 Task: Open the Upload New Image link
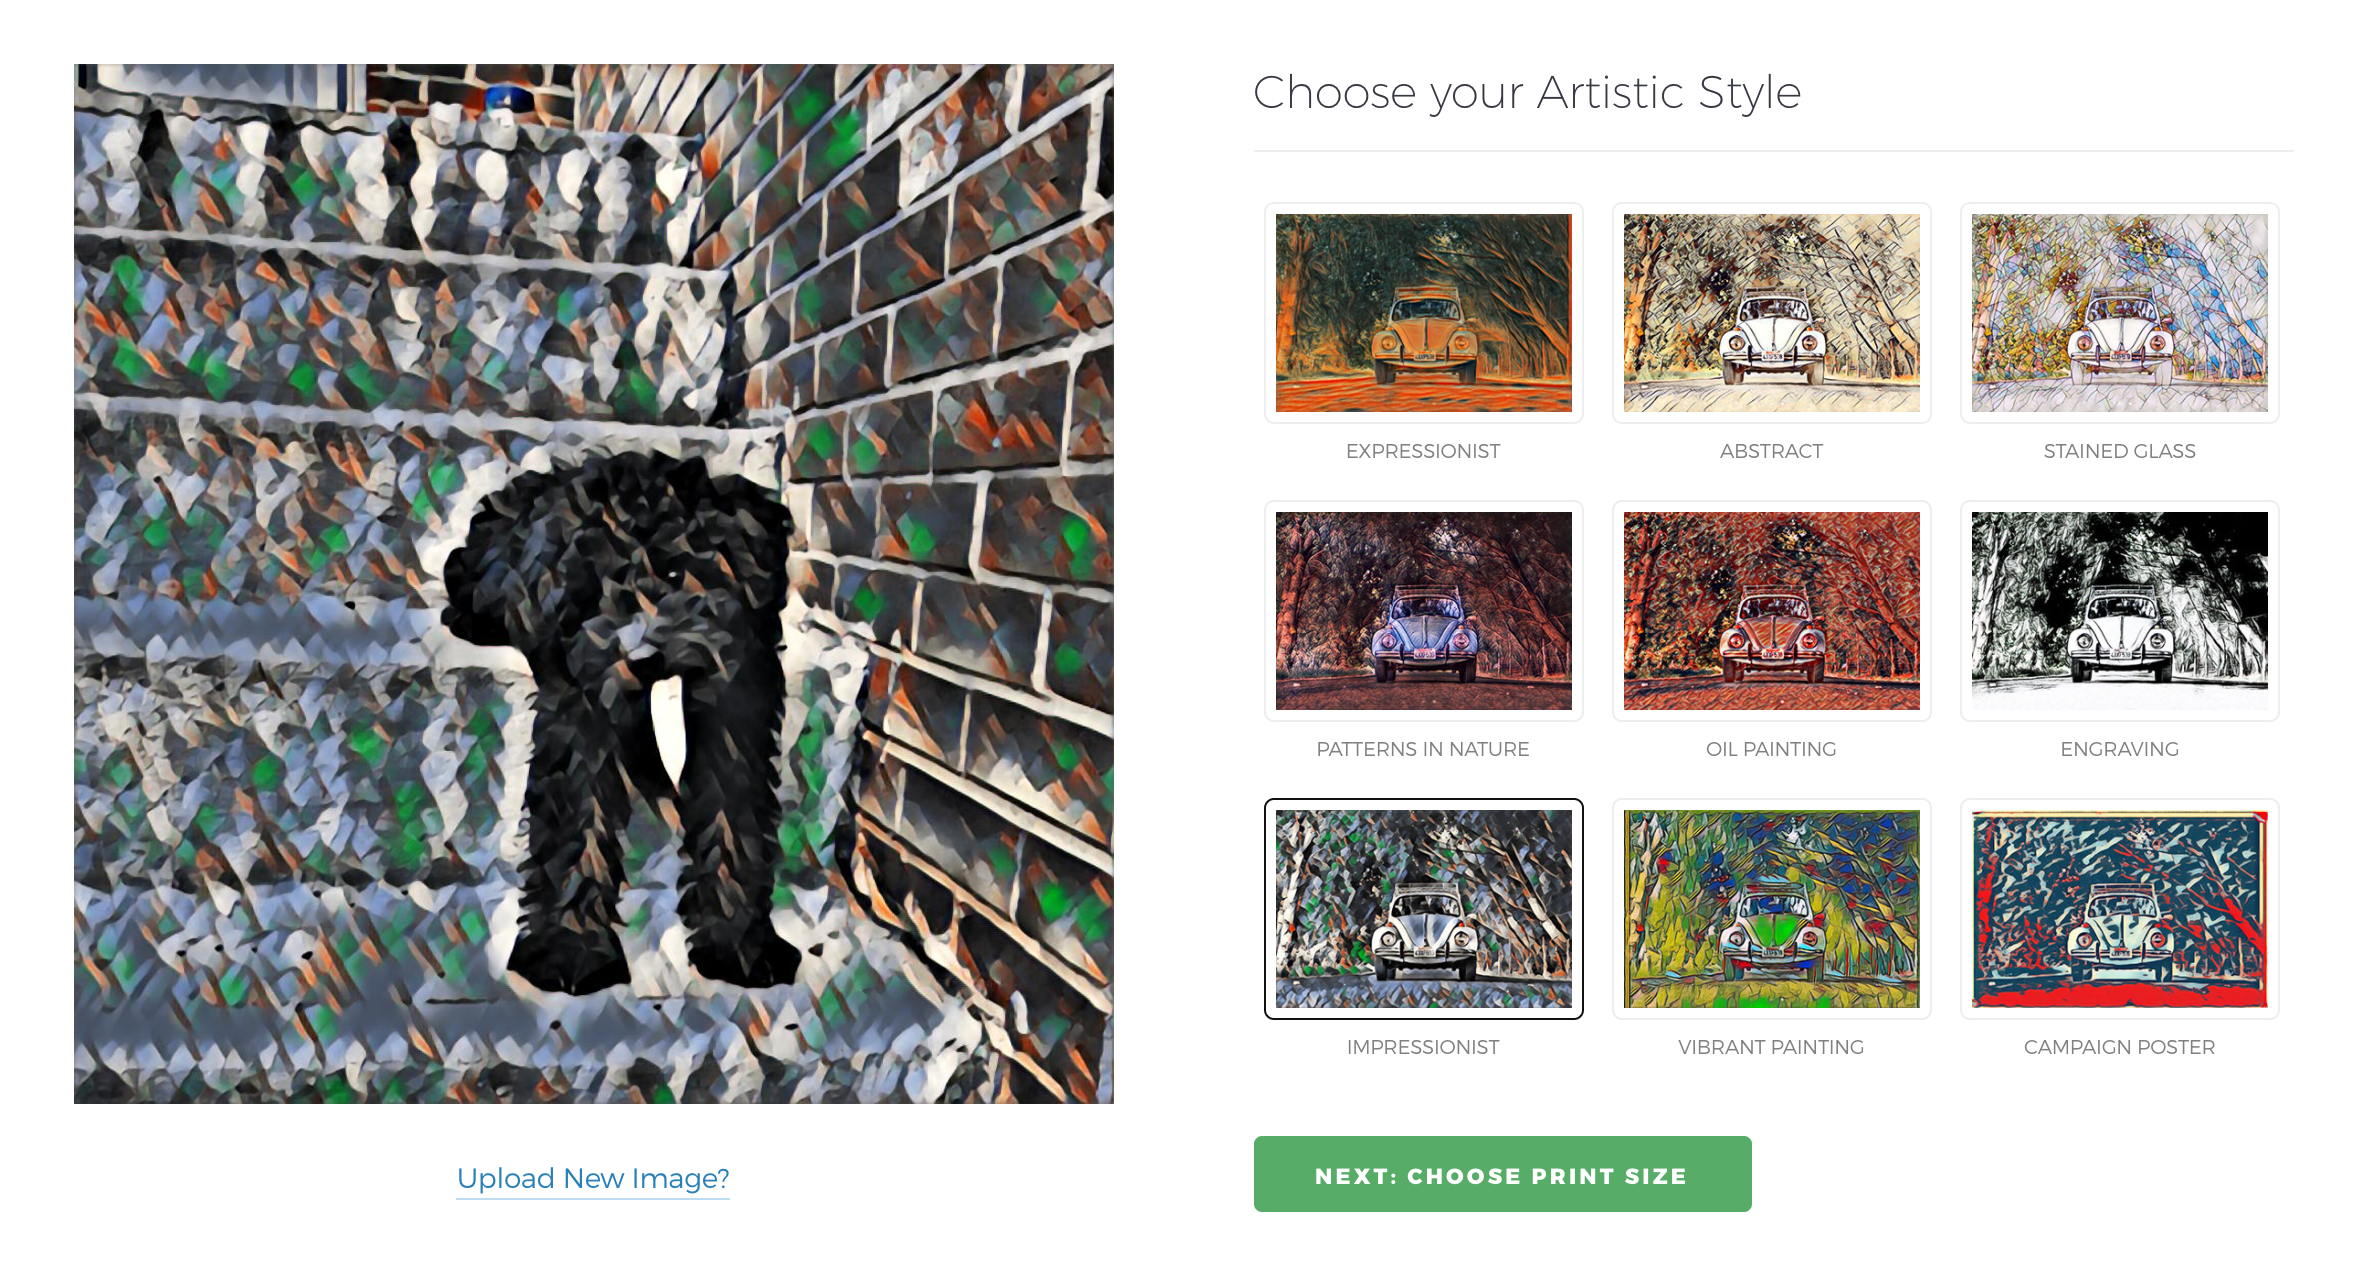(593, 1178)
